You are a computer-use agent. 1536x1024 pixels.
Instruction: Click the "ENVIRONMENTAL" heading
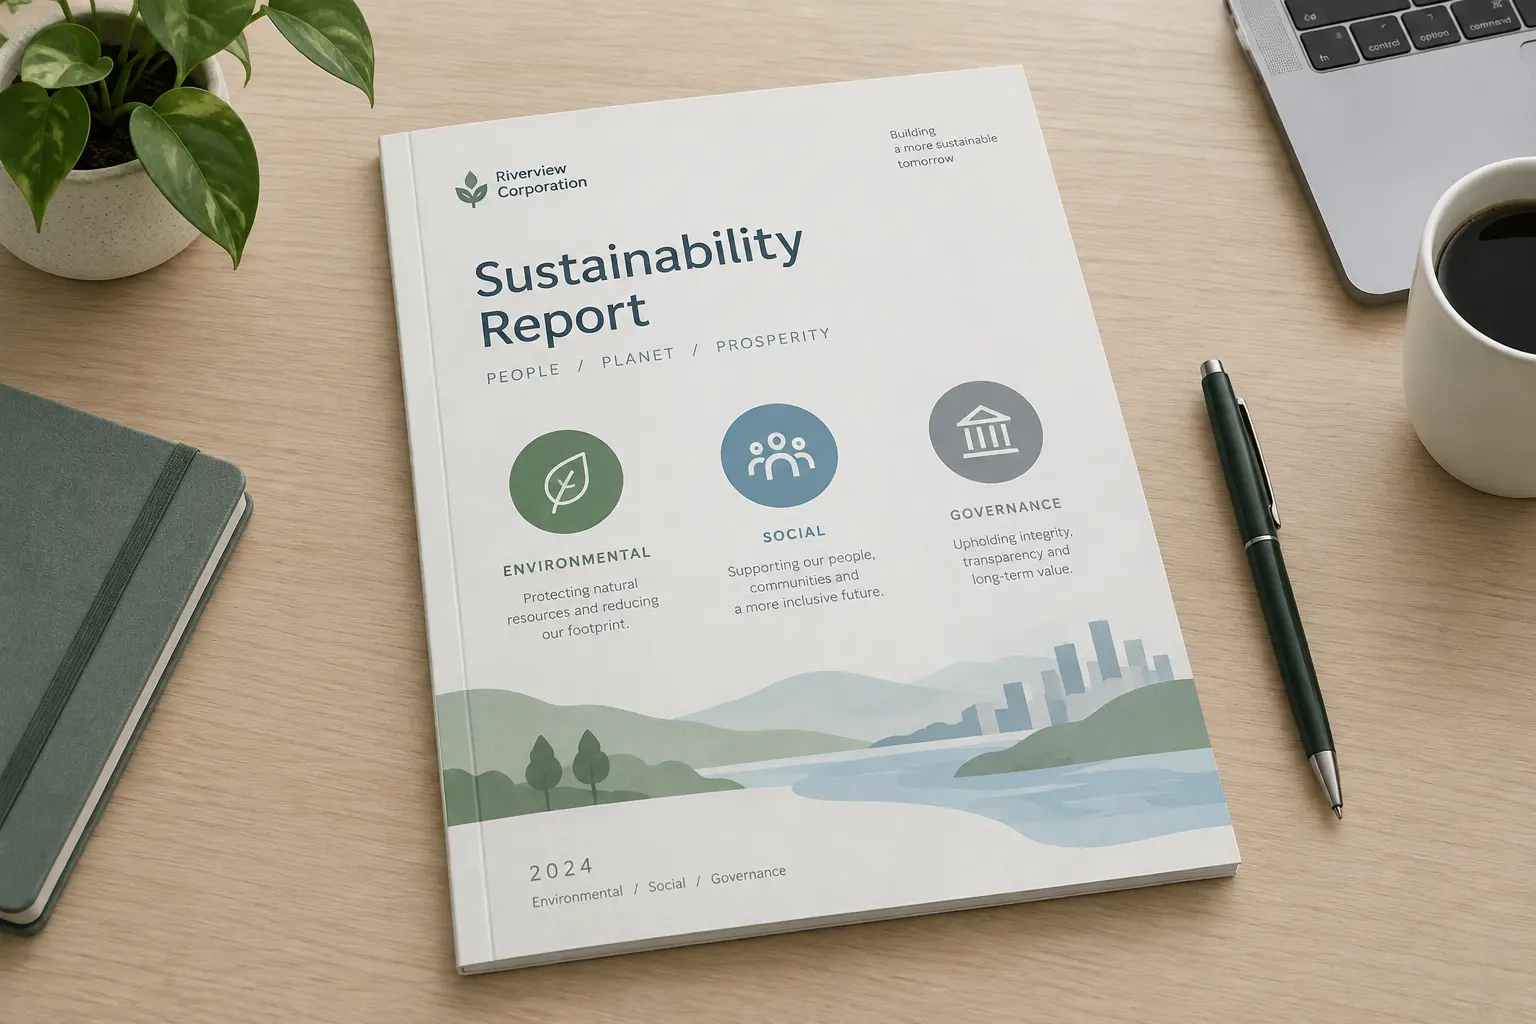coord(577,561)
